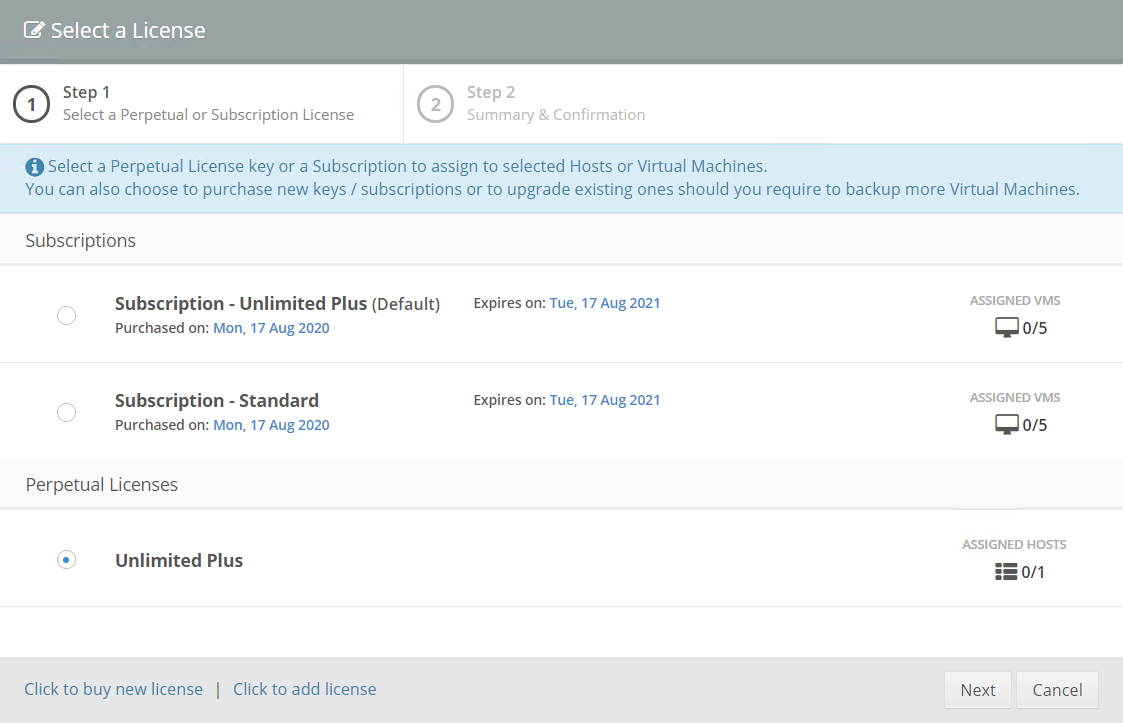Choose the perpetual Unlimited Plus radio button
Screen dimensions: 1123x723
[x=66, y=560]
